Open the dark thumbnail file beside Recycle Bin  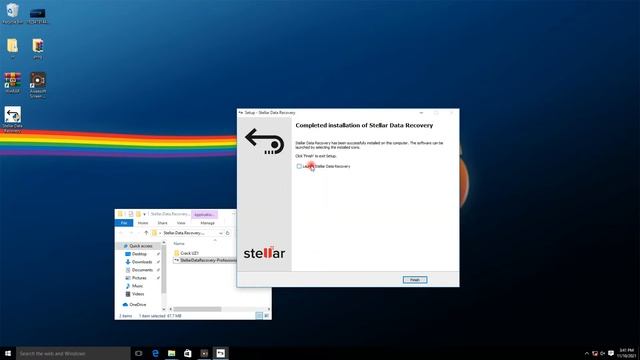[38, 16]
